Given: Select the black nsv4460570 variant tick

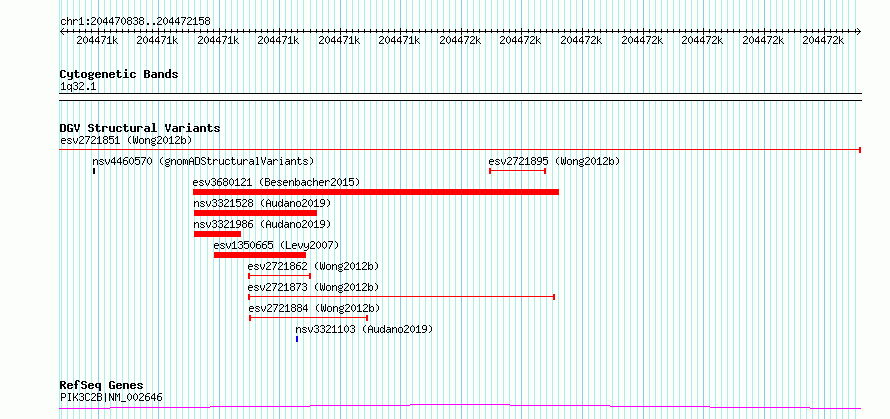Looking at the screenshot, I should point(94,171).
